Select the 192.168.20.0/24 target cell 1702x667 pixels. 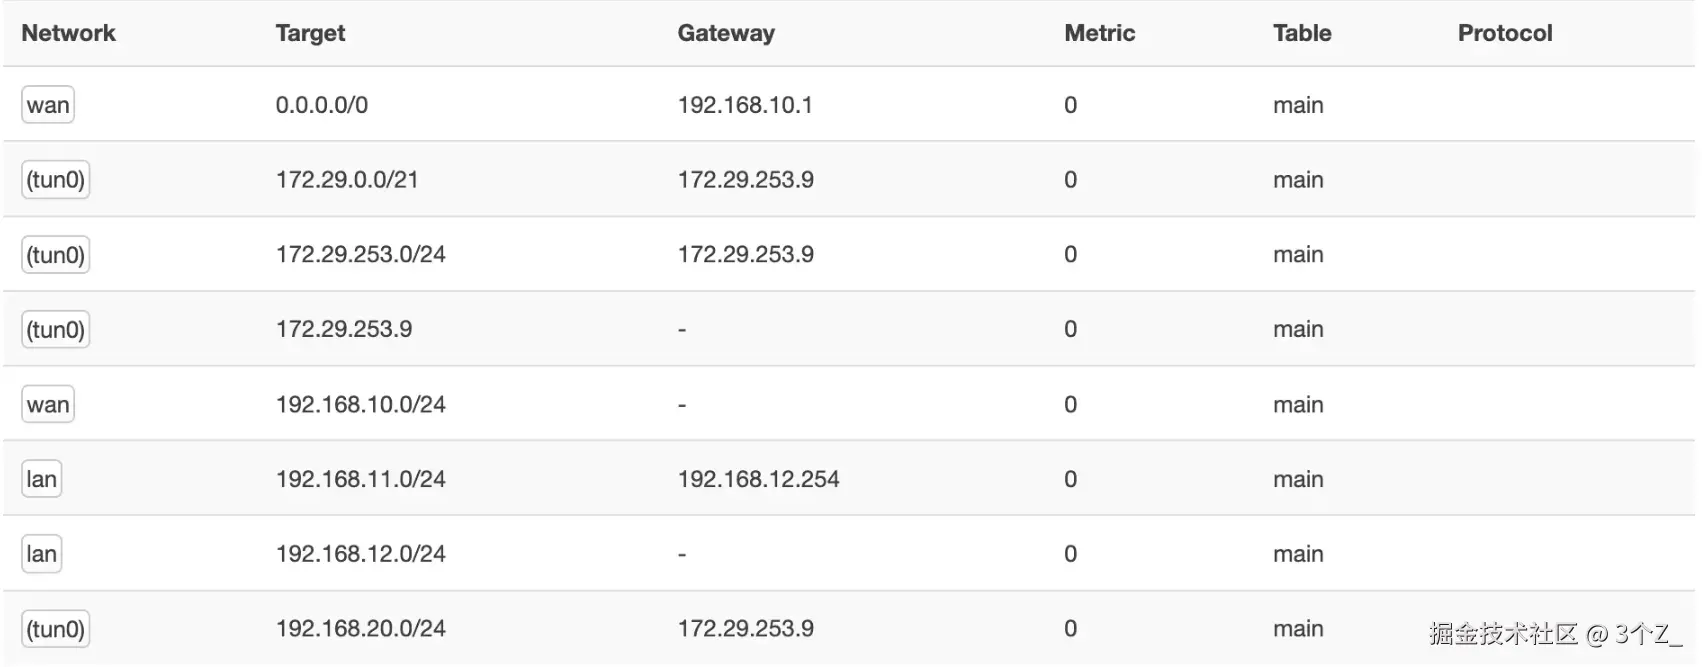[x=361, y=629]
